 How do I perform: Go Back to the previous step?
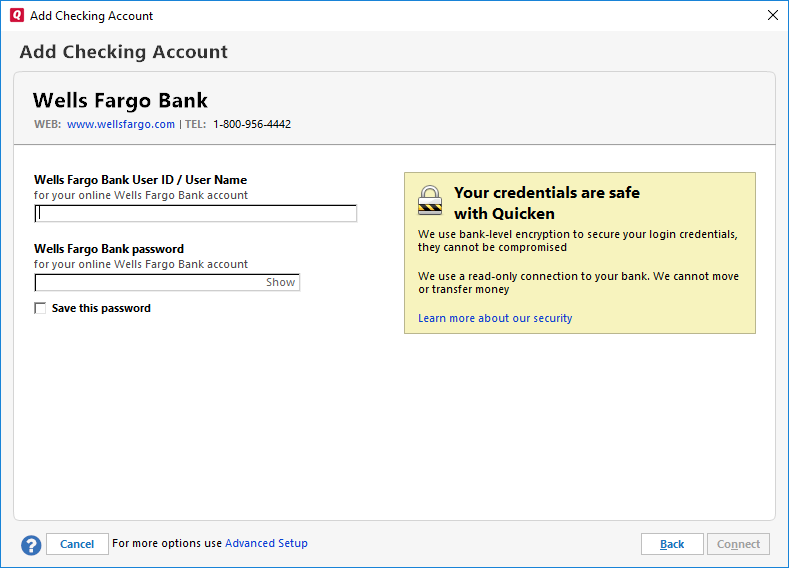point(672,544)
